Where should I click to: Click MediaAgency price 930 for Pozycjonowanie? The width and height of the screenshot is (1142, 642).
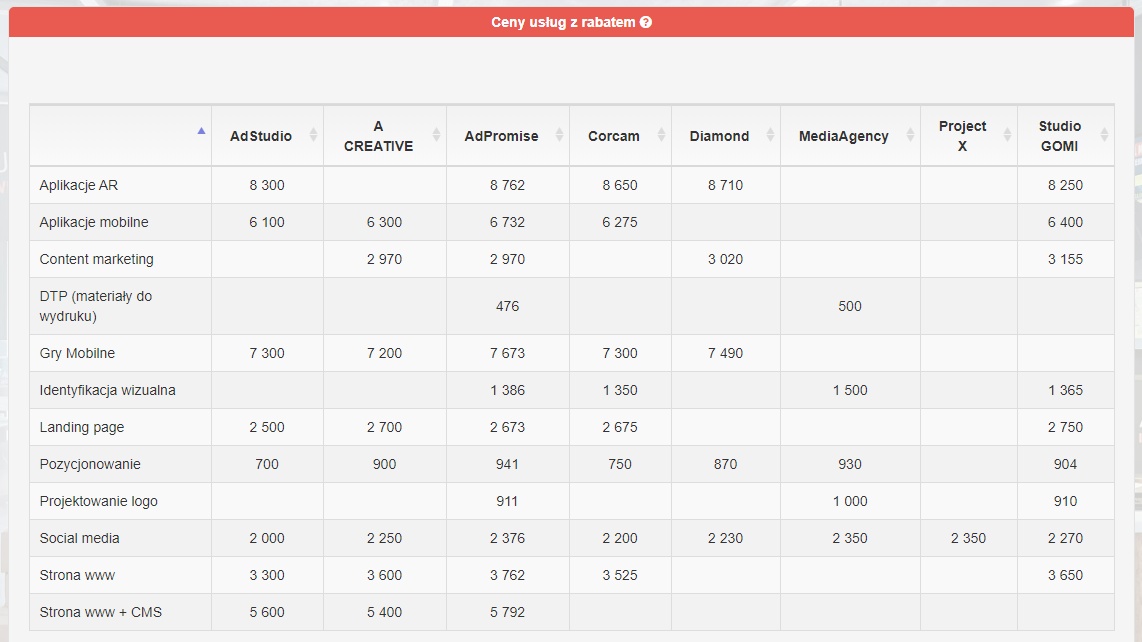849,464
